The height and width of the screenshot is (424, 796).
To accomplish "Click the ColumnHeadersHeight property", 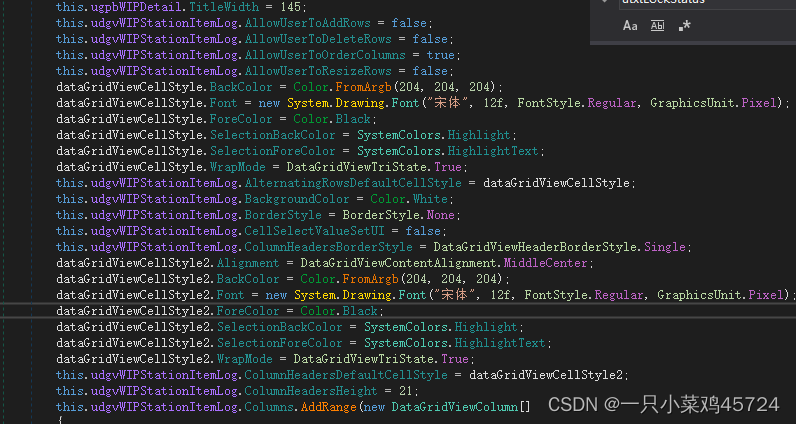I will click(311, 391).
